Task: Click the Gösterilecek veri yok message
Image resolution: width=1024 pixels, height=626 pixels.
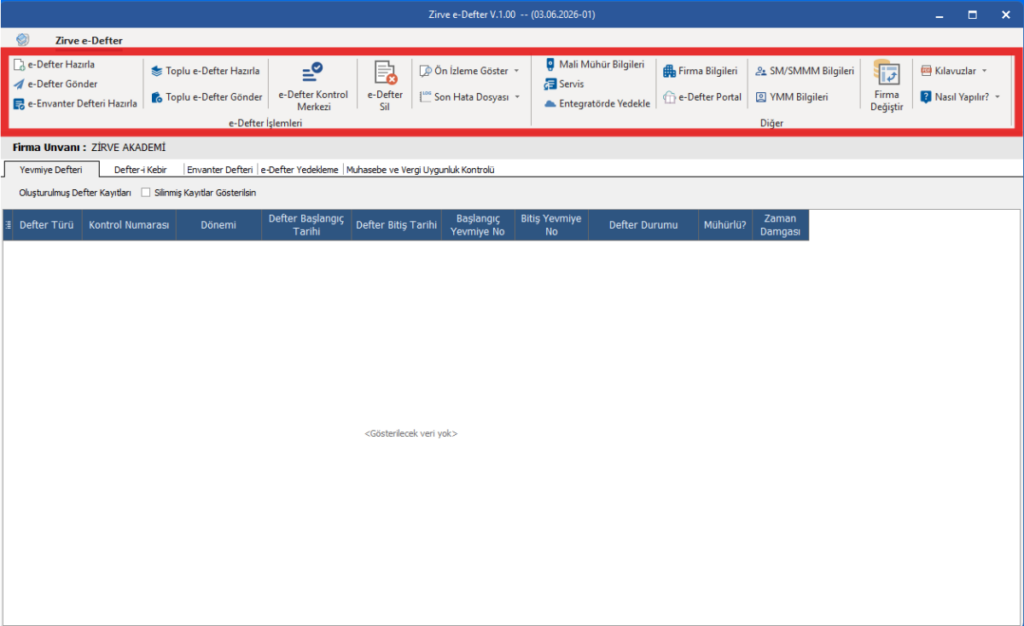Action: pyautogui.click(x=411, y=433)
